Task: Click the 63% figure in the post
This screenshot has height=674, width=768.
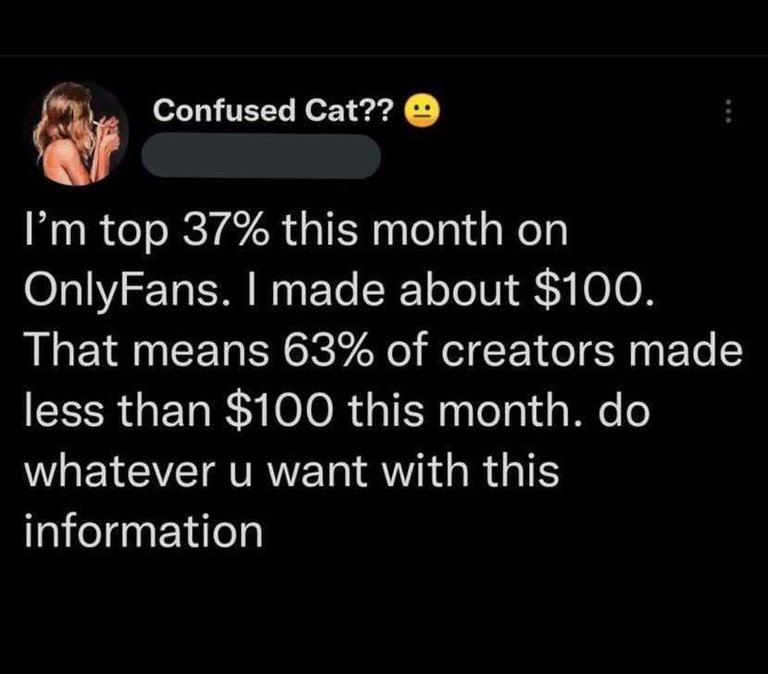Action: (x=328, y=350)
